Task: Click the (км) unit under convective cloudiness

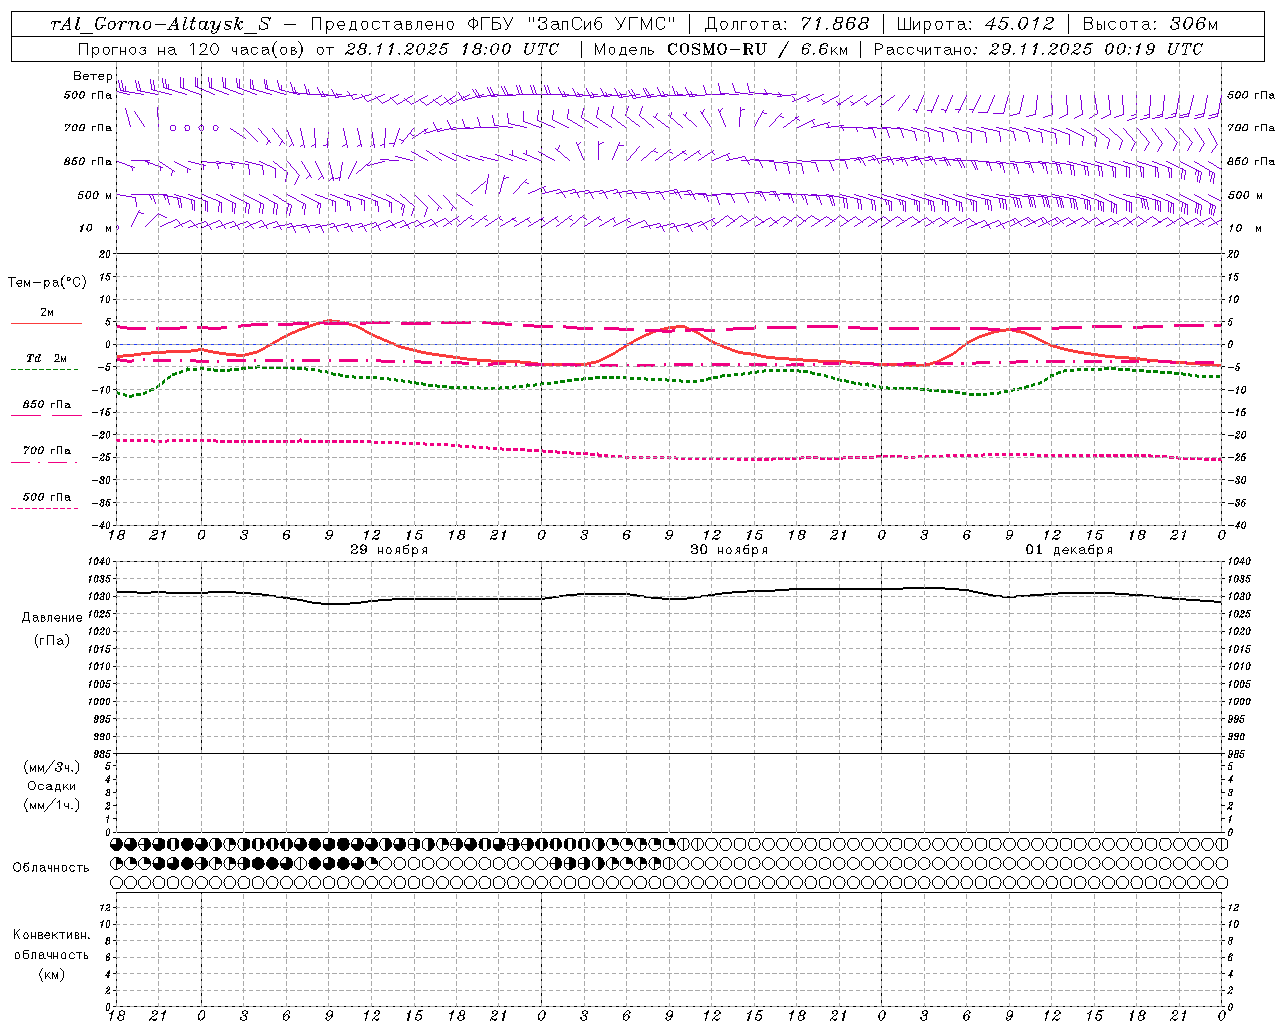Action: click(x=52, y=974)
